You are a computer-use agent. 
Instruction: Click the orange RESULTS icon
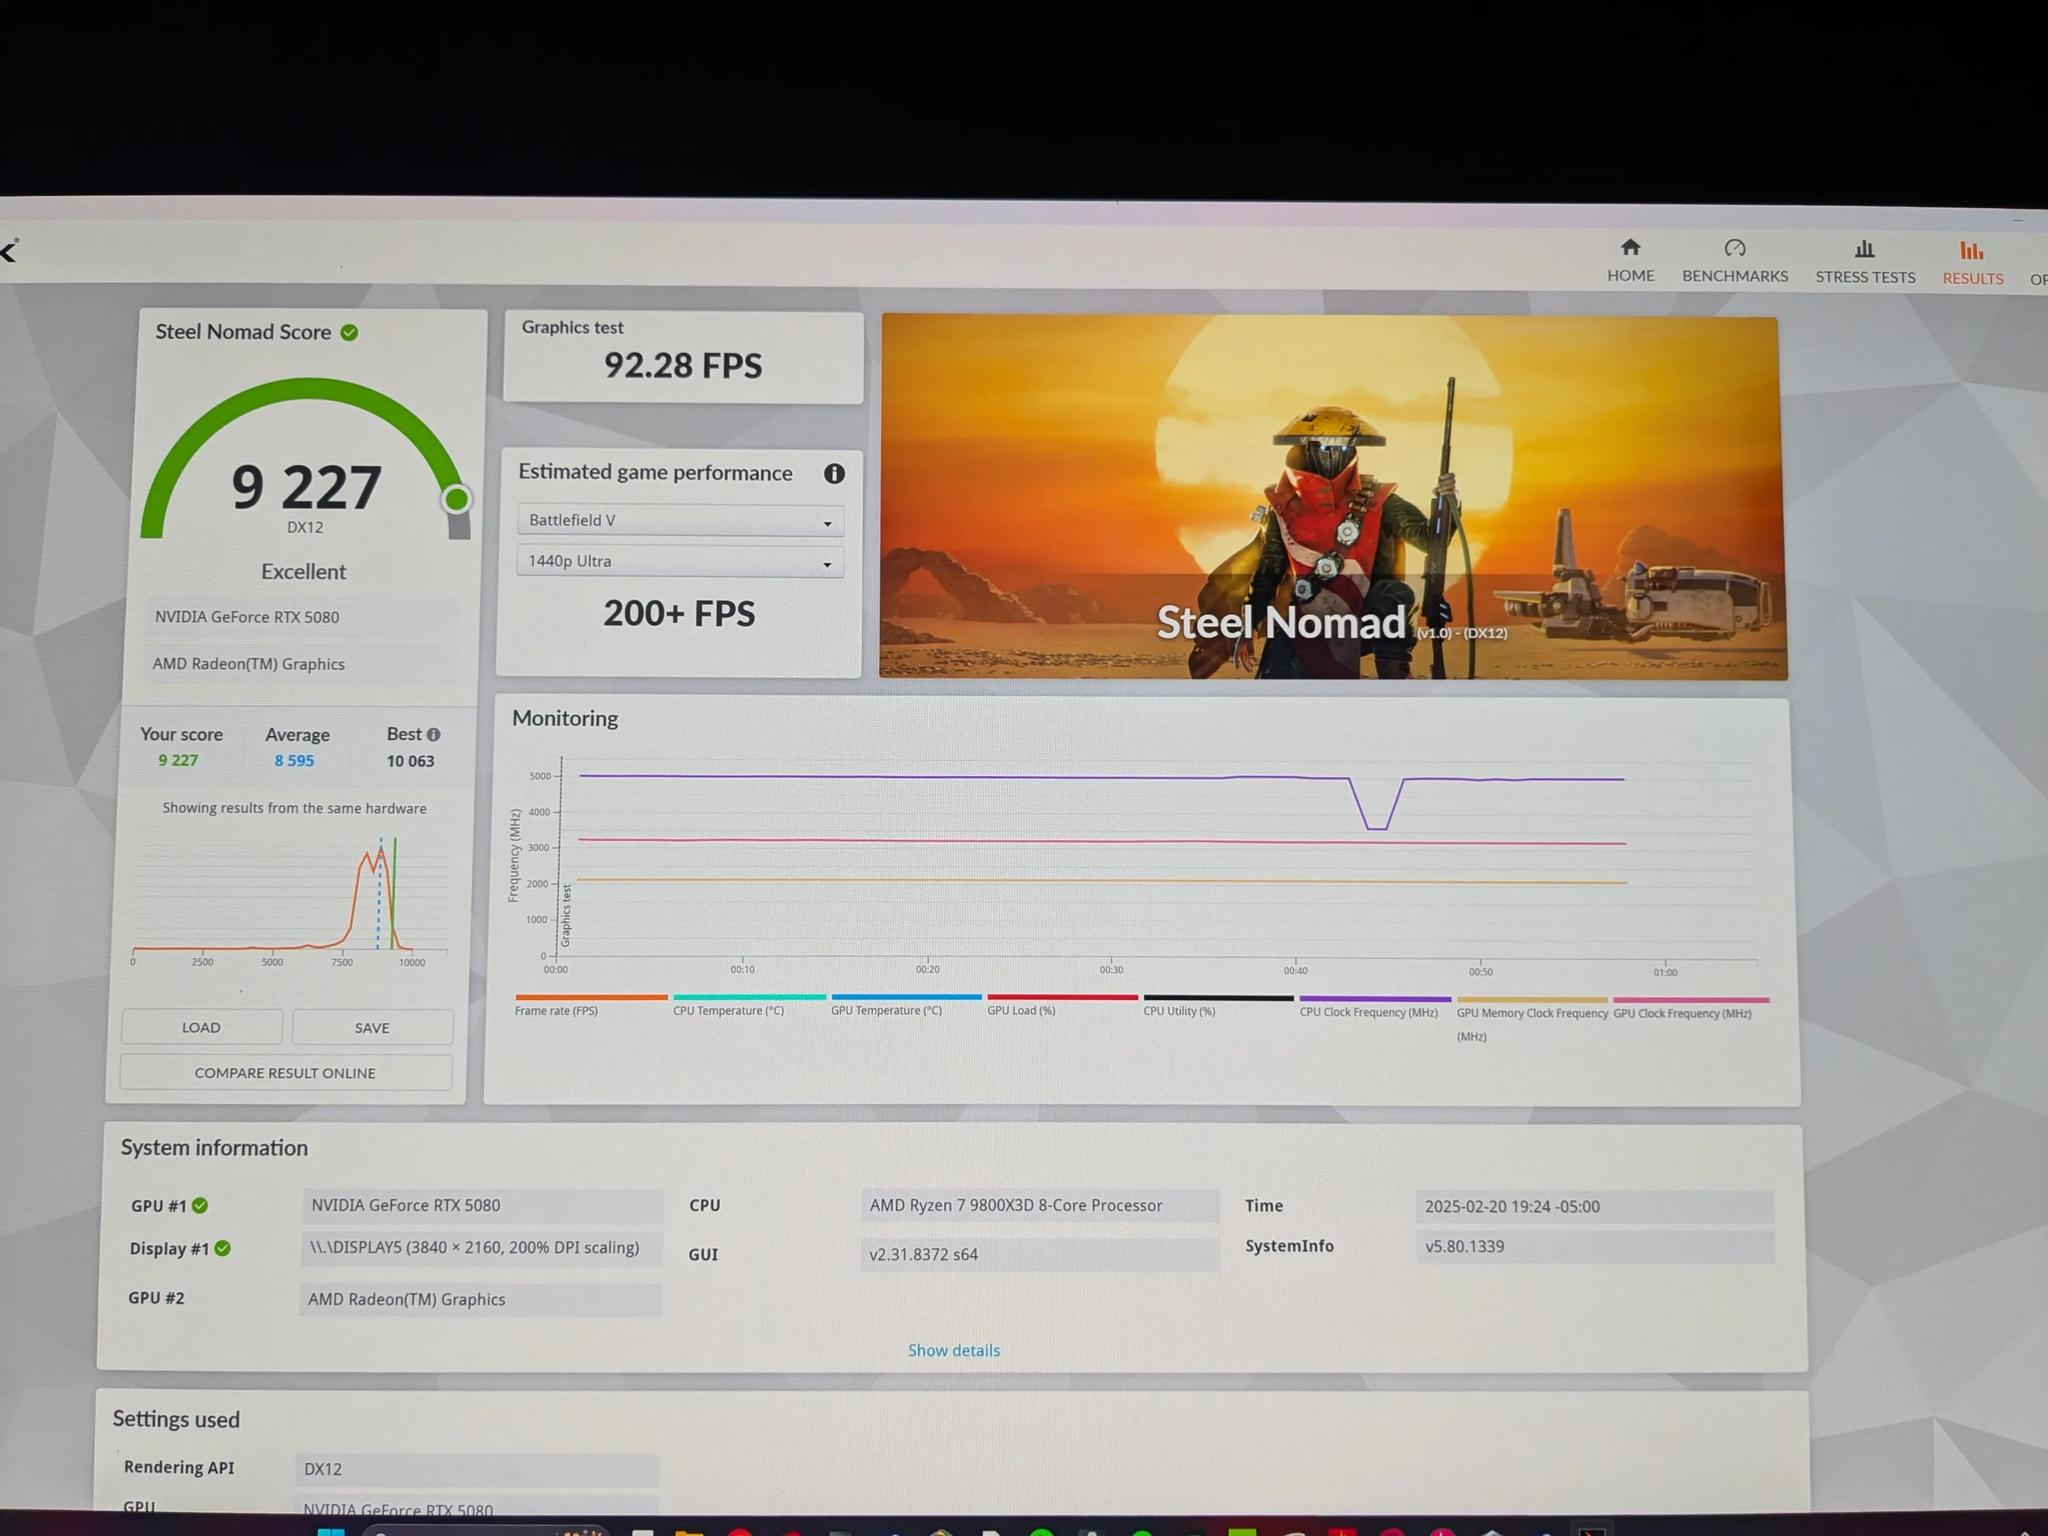tap(1971, 250)
